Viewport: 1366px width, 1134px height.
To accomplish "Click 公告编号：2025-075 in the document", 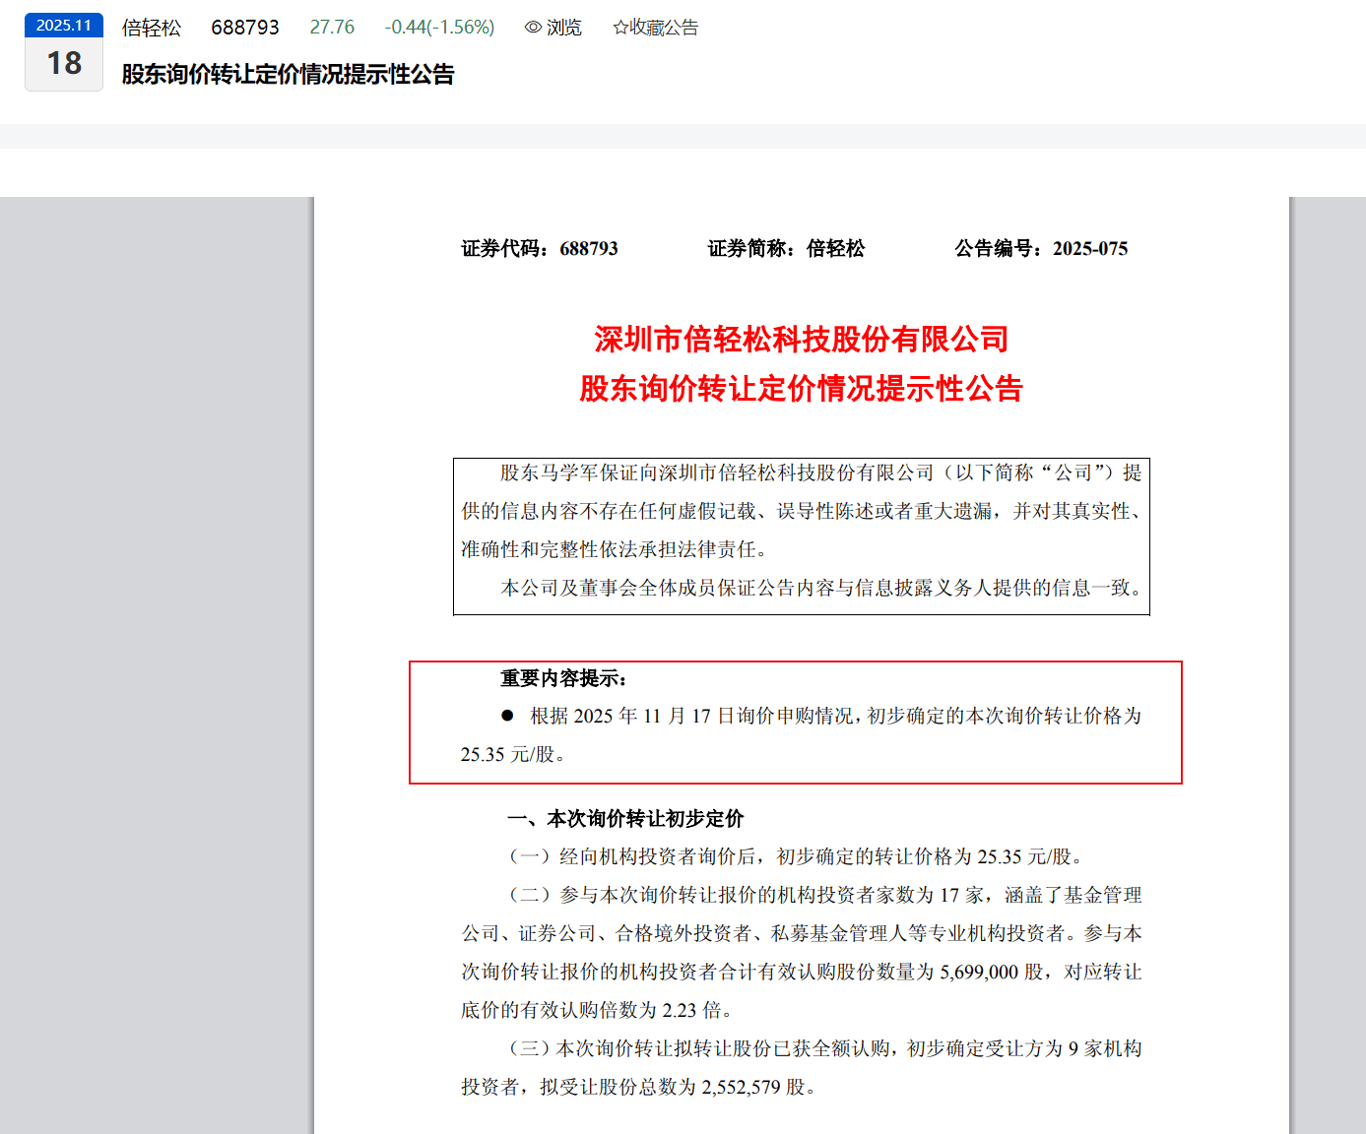I will pos(1041,249).
